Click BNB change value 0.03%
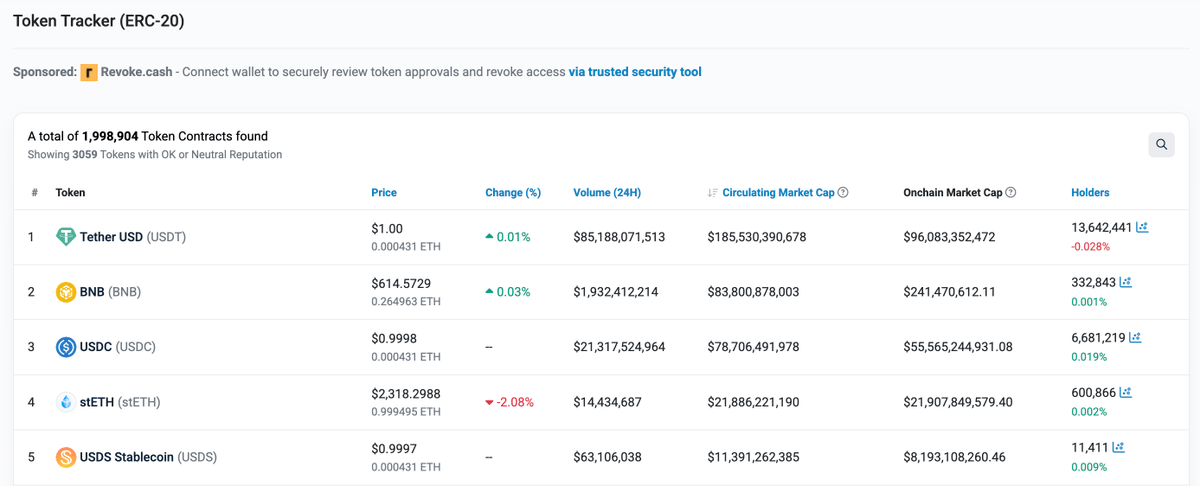This screenshot has height=486, width=1200. tap(513, 292)
